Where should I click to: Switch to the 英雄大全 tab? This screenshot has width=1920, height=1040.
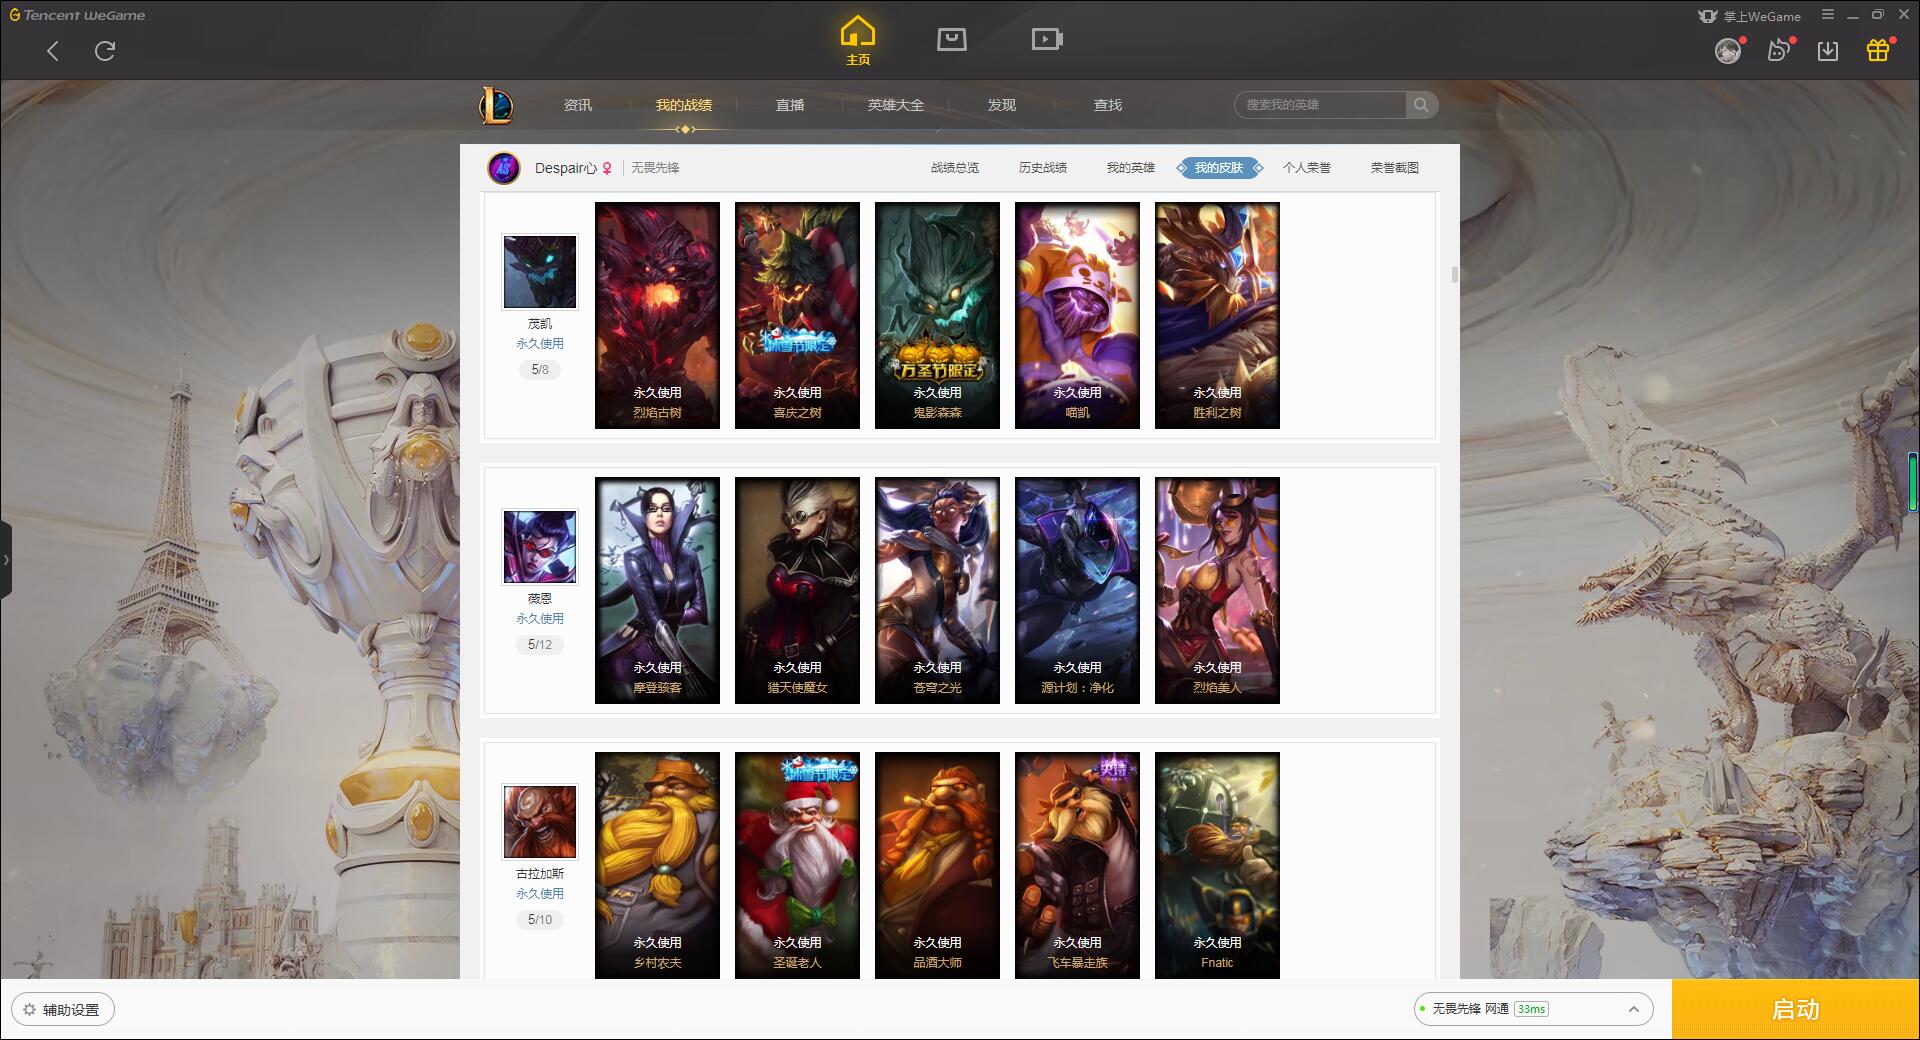(x=896, y=105)
